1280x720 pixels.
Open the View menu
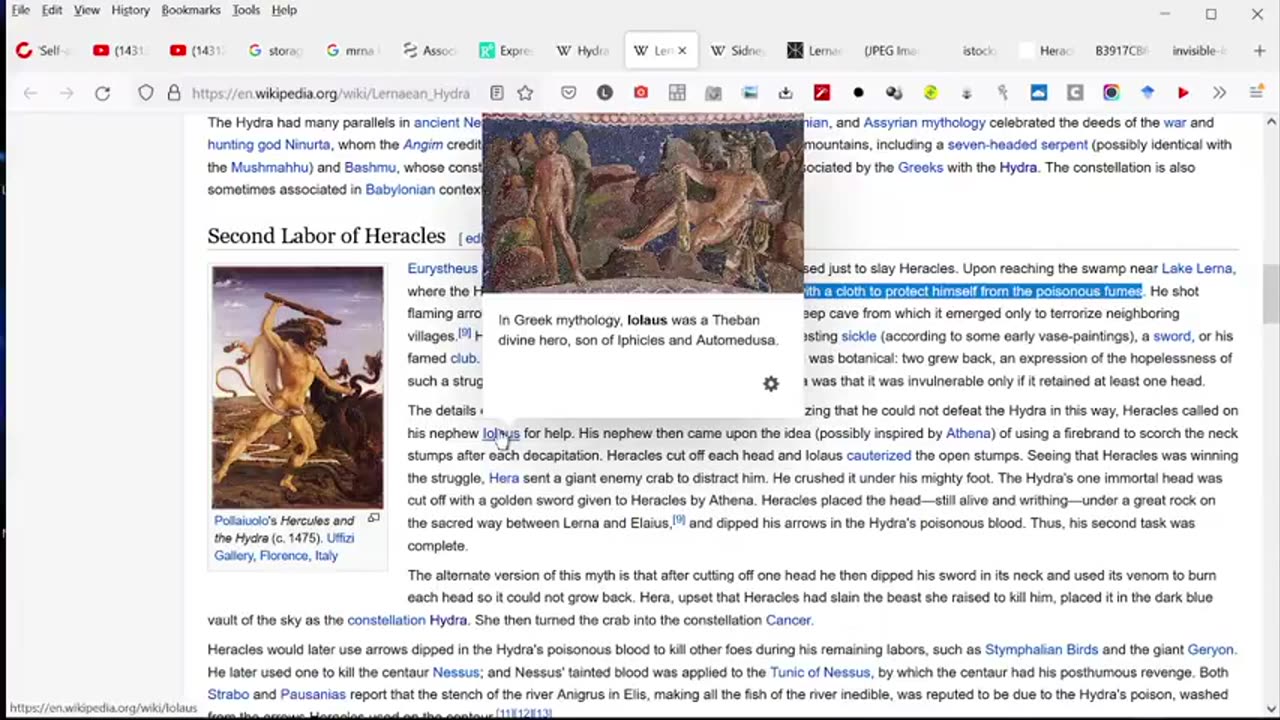(x=87, y=10)
